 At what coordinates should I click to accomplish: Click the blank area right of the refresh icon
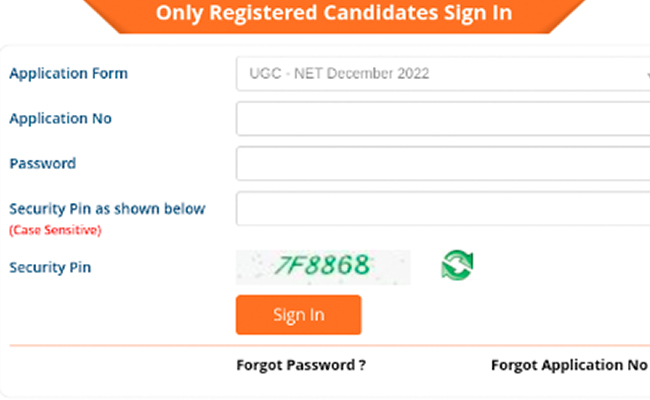[560, 266]
